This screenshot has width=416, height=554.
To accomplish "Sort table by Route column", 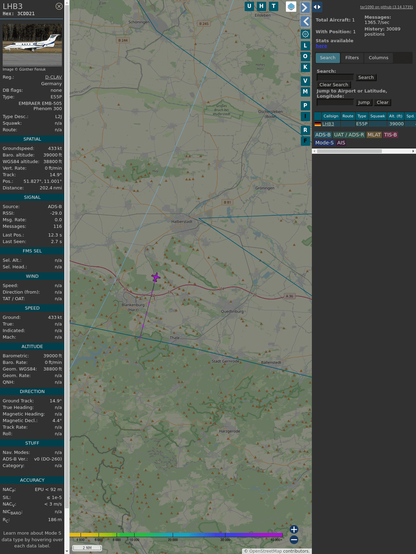I will pos(348,116).
